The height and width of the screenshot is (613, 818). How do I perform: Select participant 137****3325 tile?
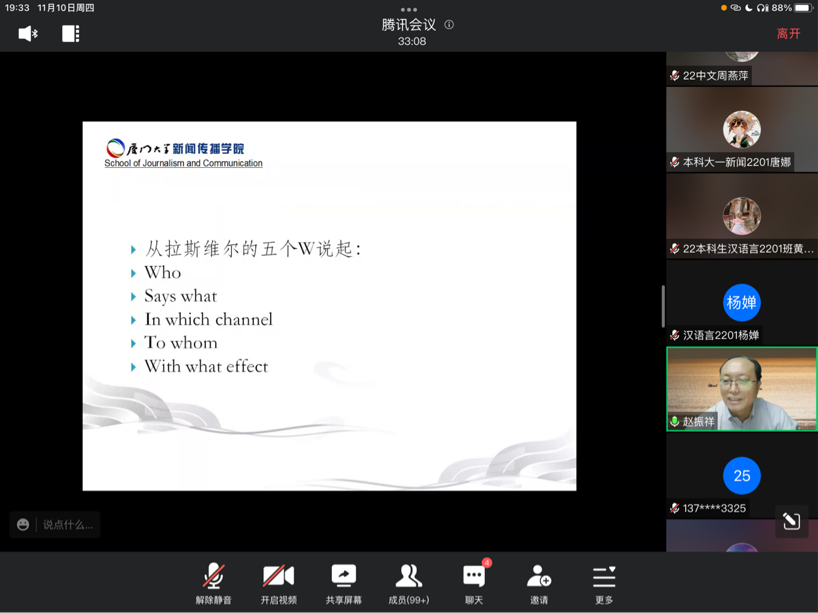(741, 477)
